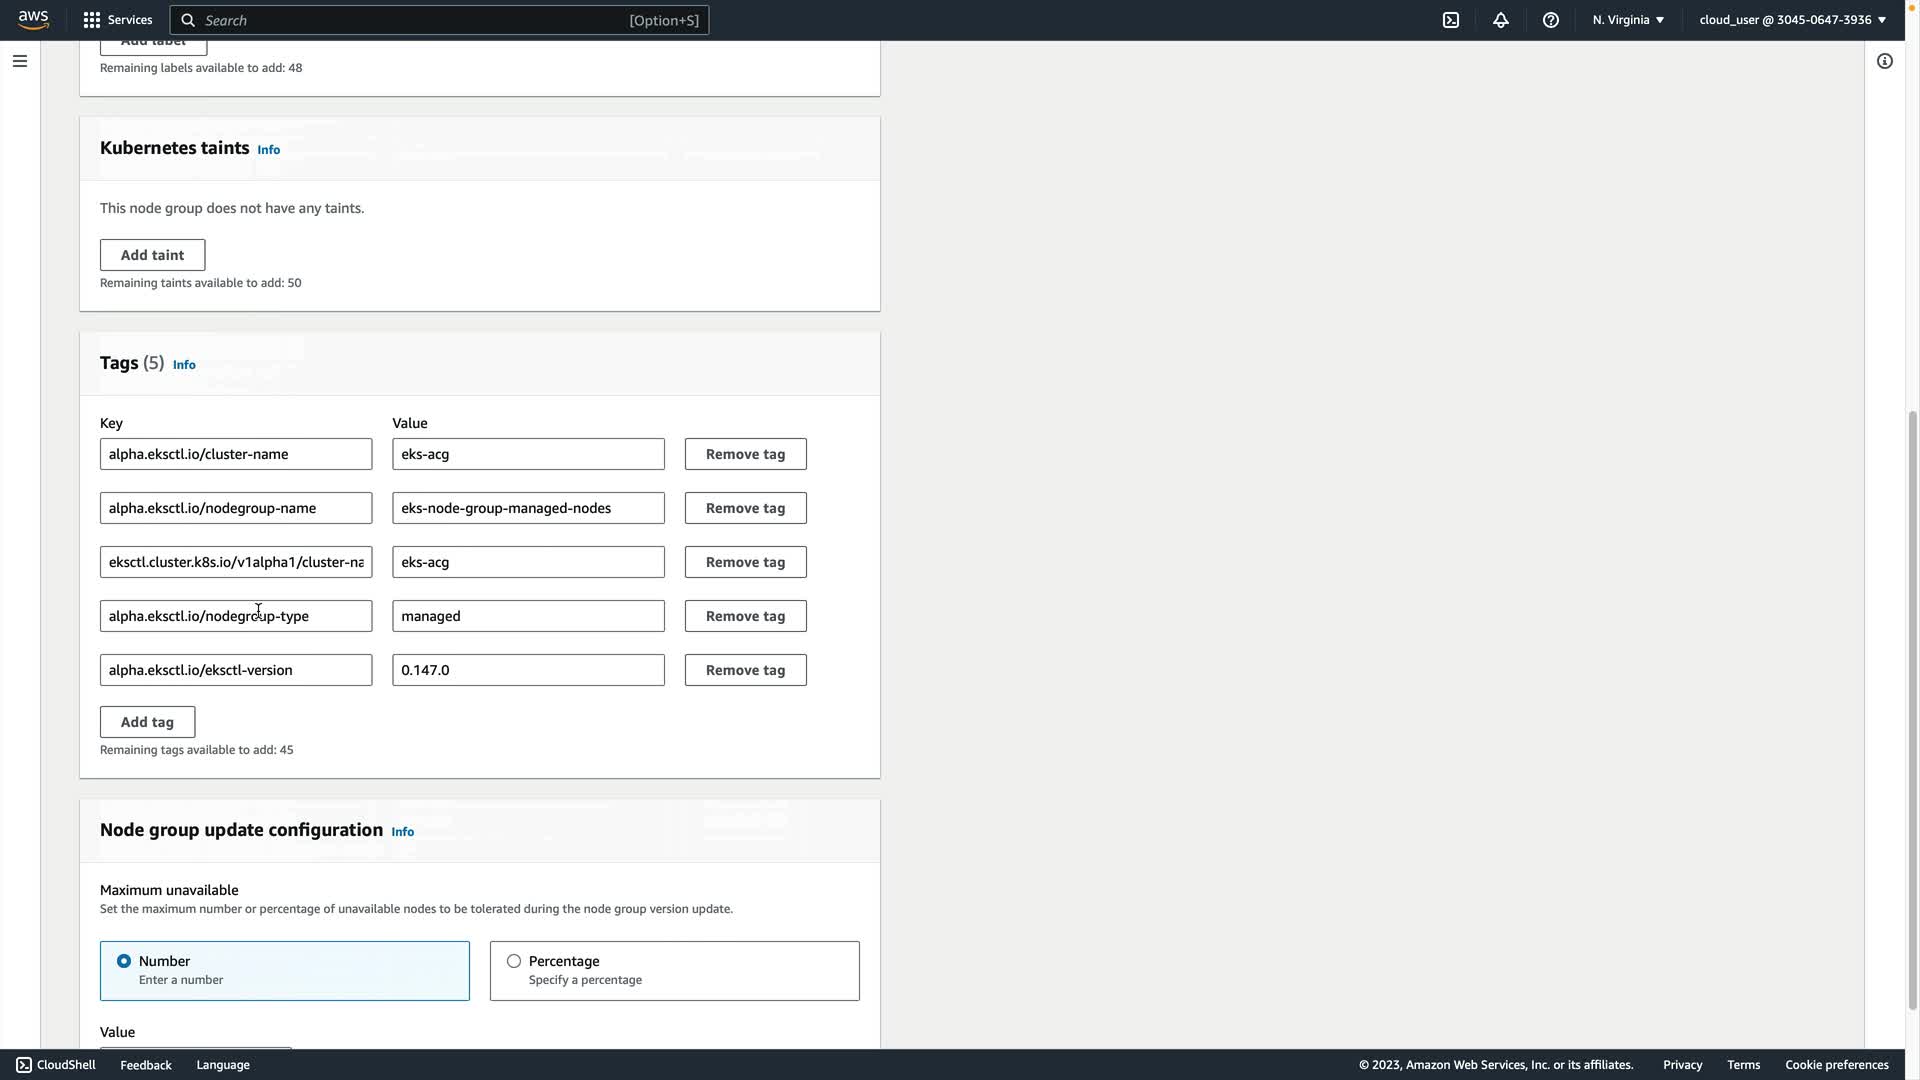This screenshot has height=1080, width=1920.
Task: Click the AWS logo home icon
Action: coord(33,20)
